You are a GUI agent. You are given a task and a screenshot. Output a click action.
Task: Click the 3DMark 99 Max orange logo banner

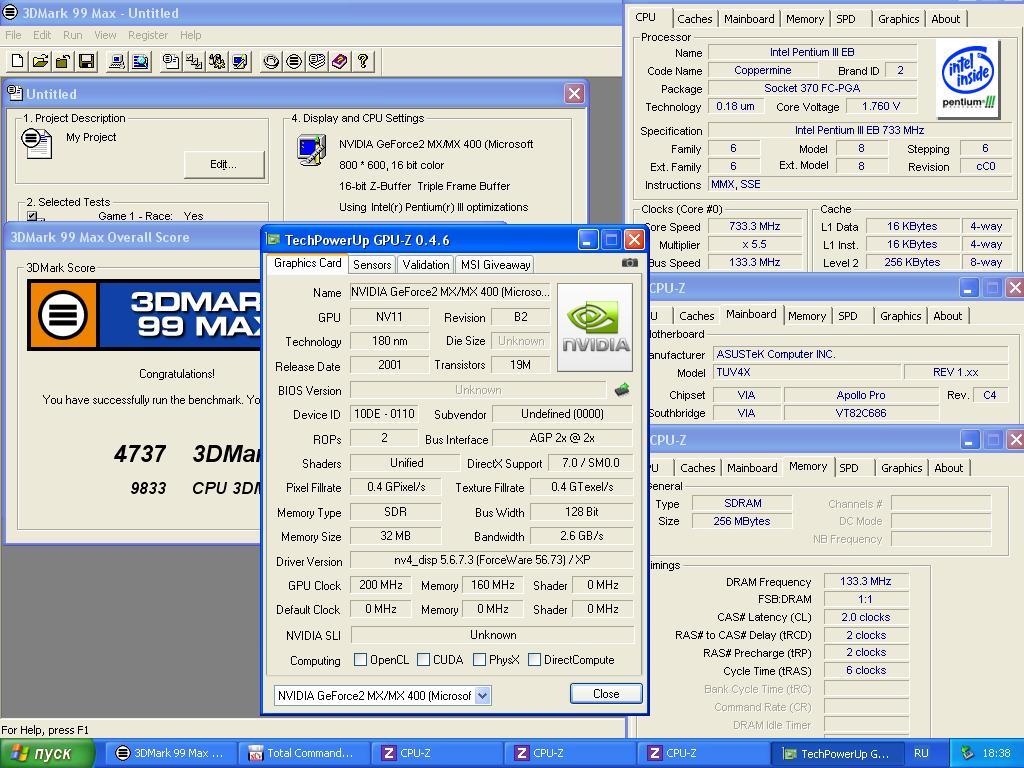144,315
